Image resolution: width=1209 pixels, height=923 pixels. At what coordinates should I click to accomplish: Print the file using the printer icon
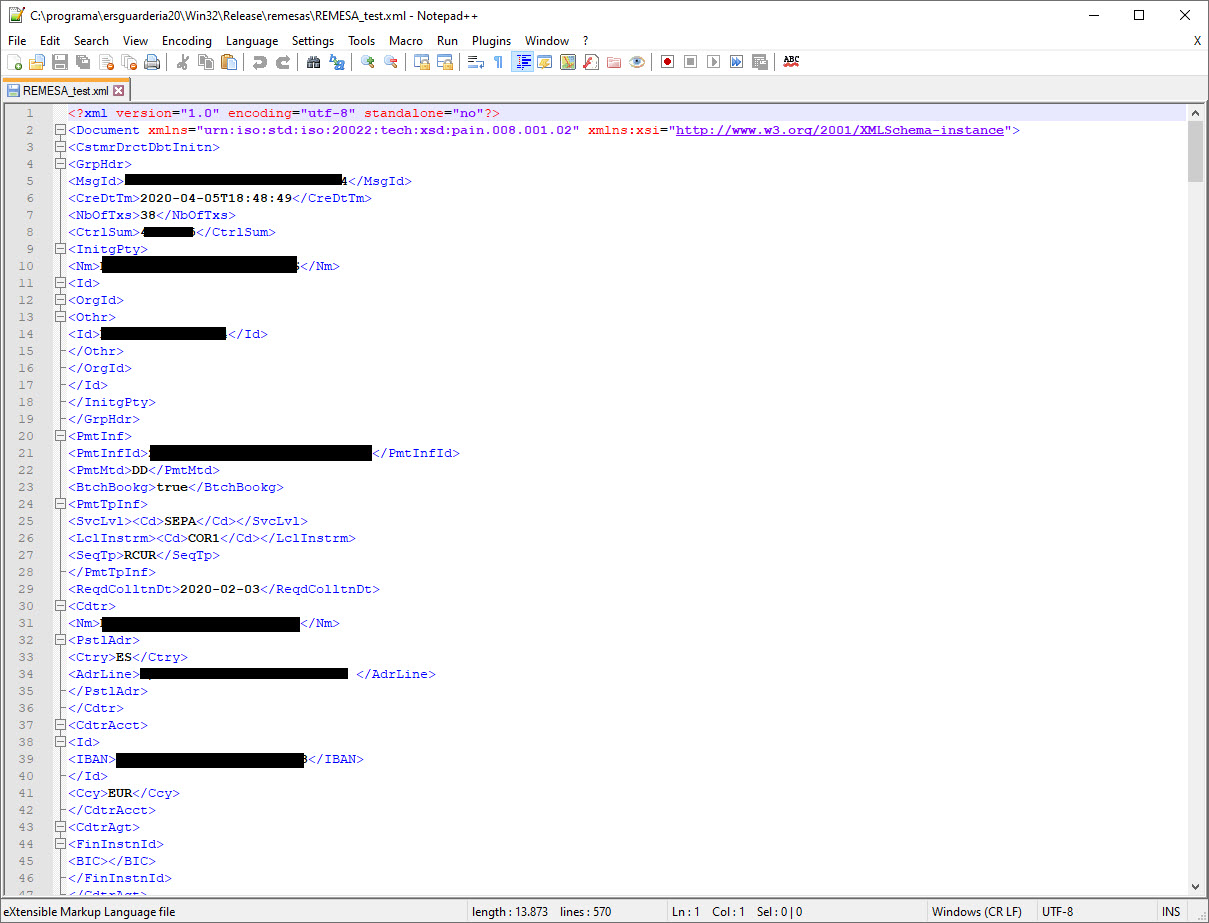click(153, 62)
